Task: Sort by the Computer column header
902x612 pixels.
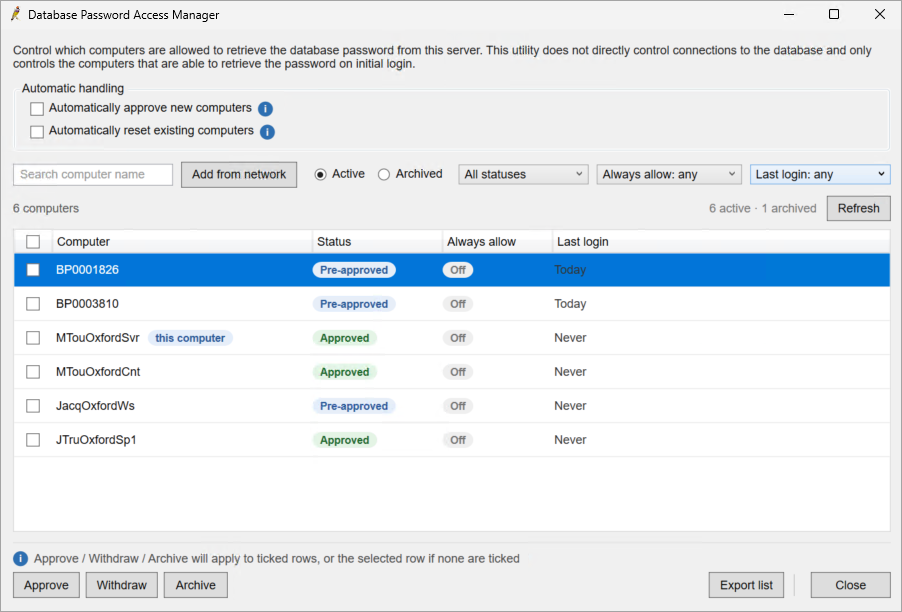Action: [x=182, y=242]
